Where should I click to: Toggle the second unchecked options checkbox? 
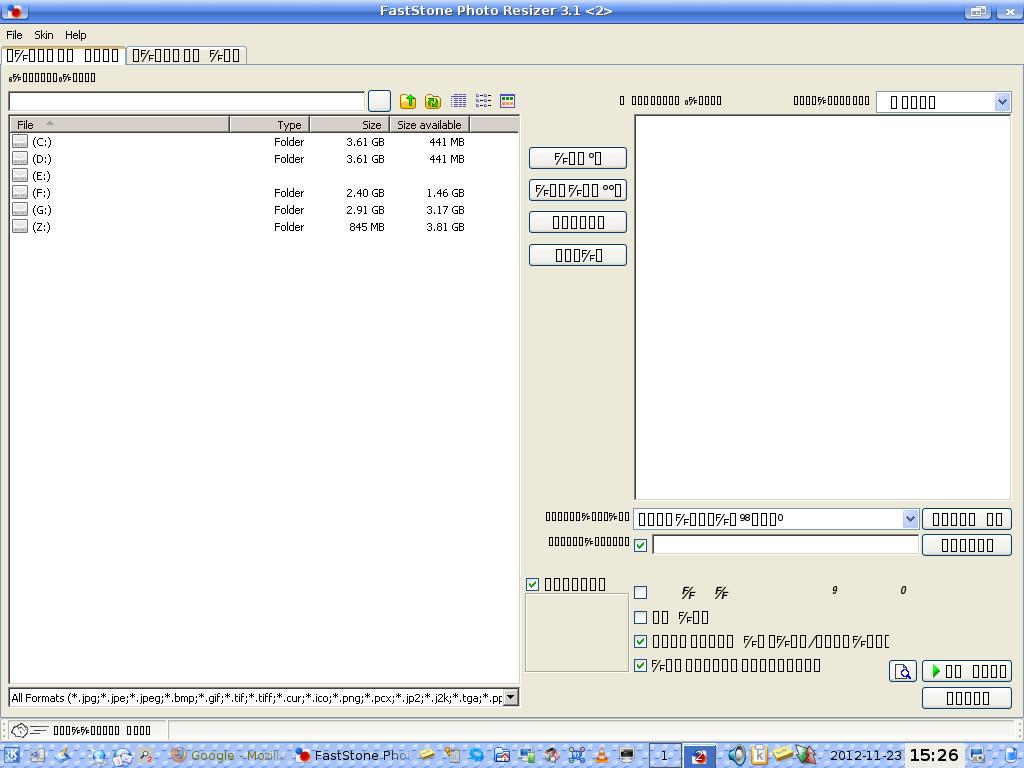(x=641, y=617)
